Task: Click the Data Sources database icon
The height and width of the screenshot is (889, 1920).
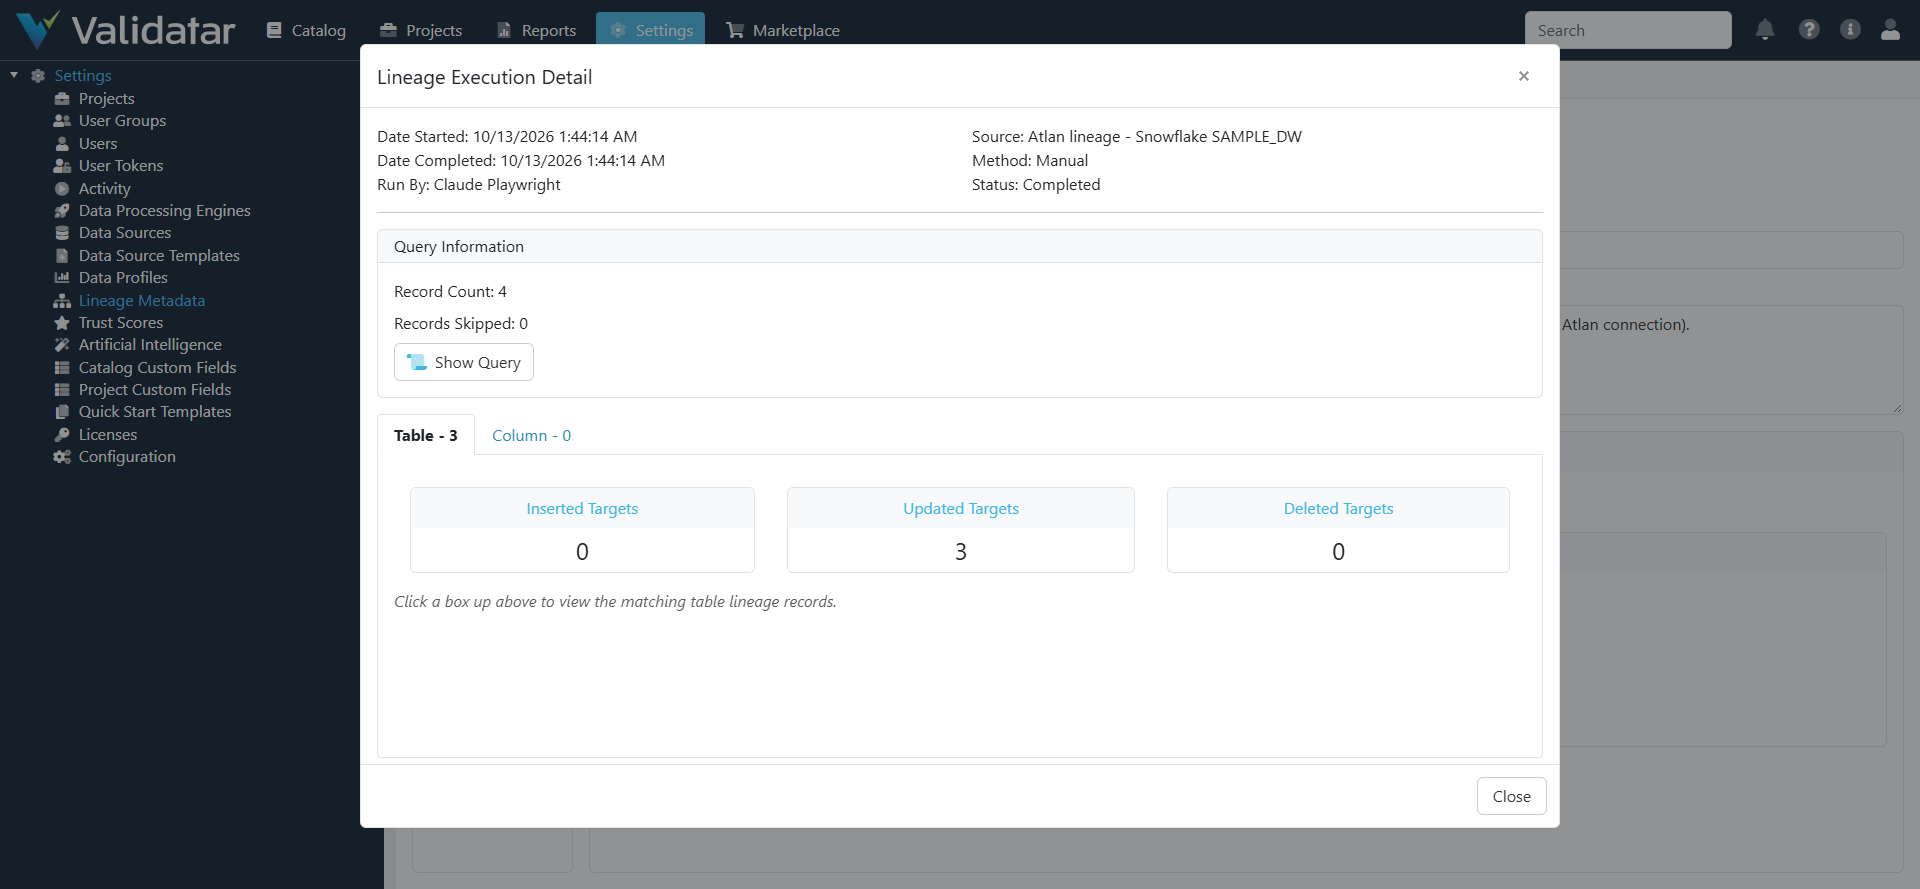Action: pyautogui.click(x=62, y=233)
